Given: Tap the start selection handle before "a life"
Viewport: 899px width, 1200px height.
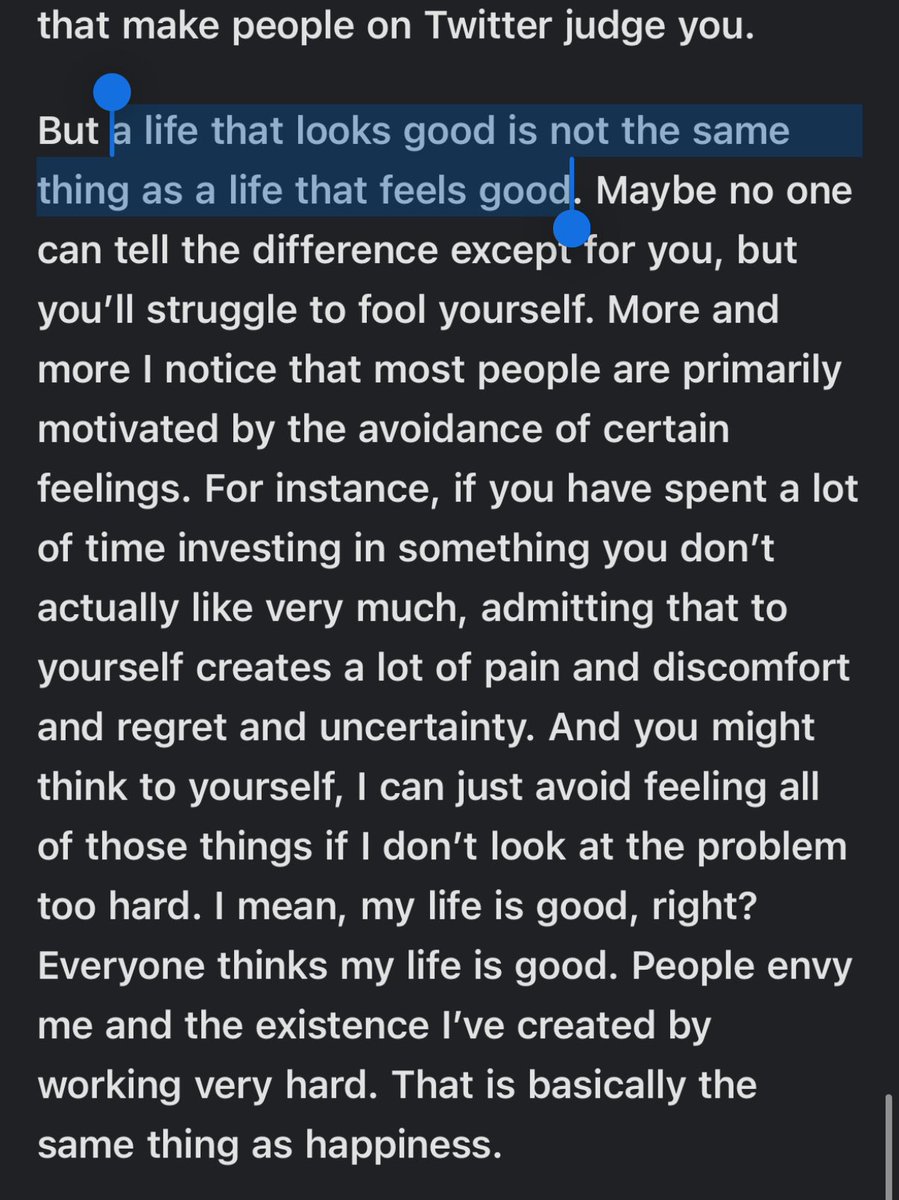Looking at the screenshot, I should (x=112, y=95).
